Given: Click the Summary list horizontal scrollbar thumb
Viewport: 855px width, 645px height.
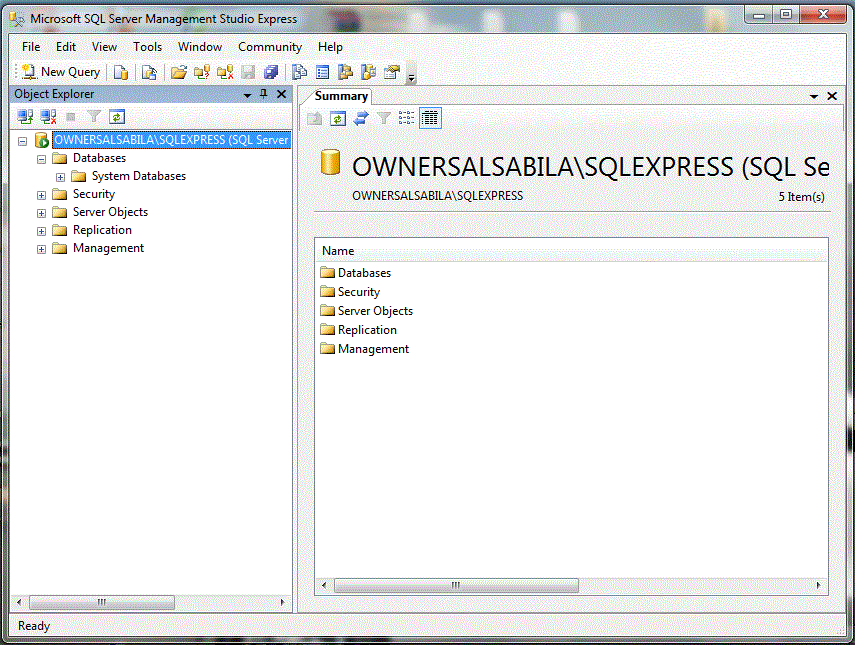Looking at the screenshot, I should click(456, 586).
